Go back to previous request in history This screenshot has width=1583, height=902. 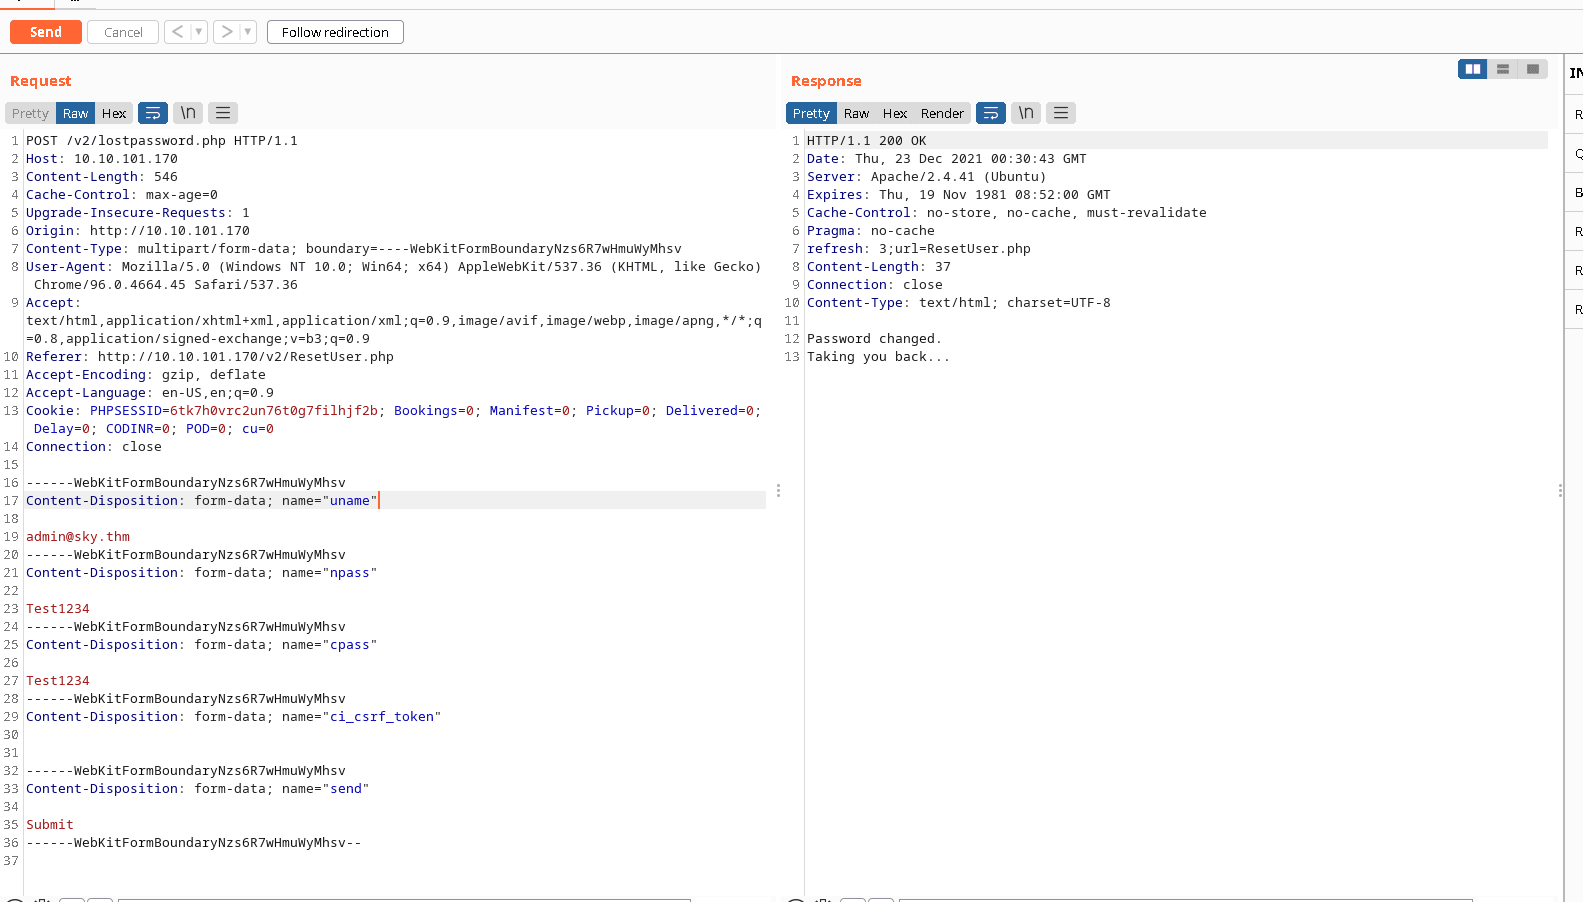point(177,32)
